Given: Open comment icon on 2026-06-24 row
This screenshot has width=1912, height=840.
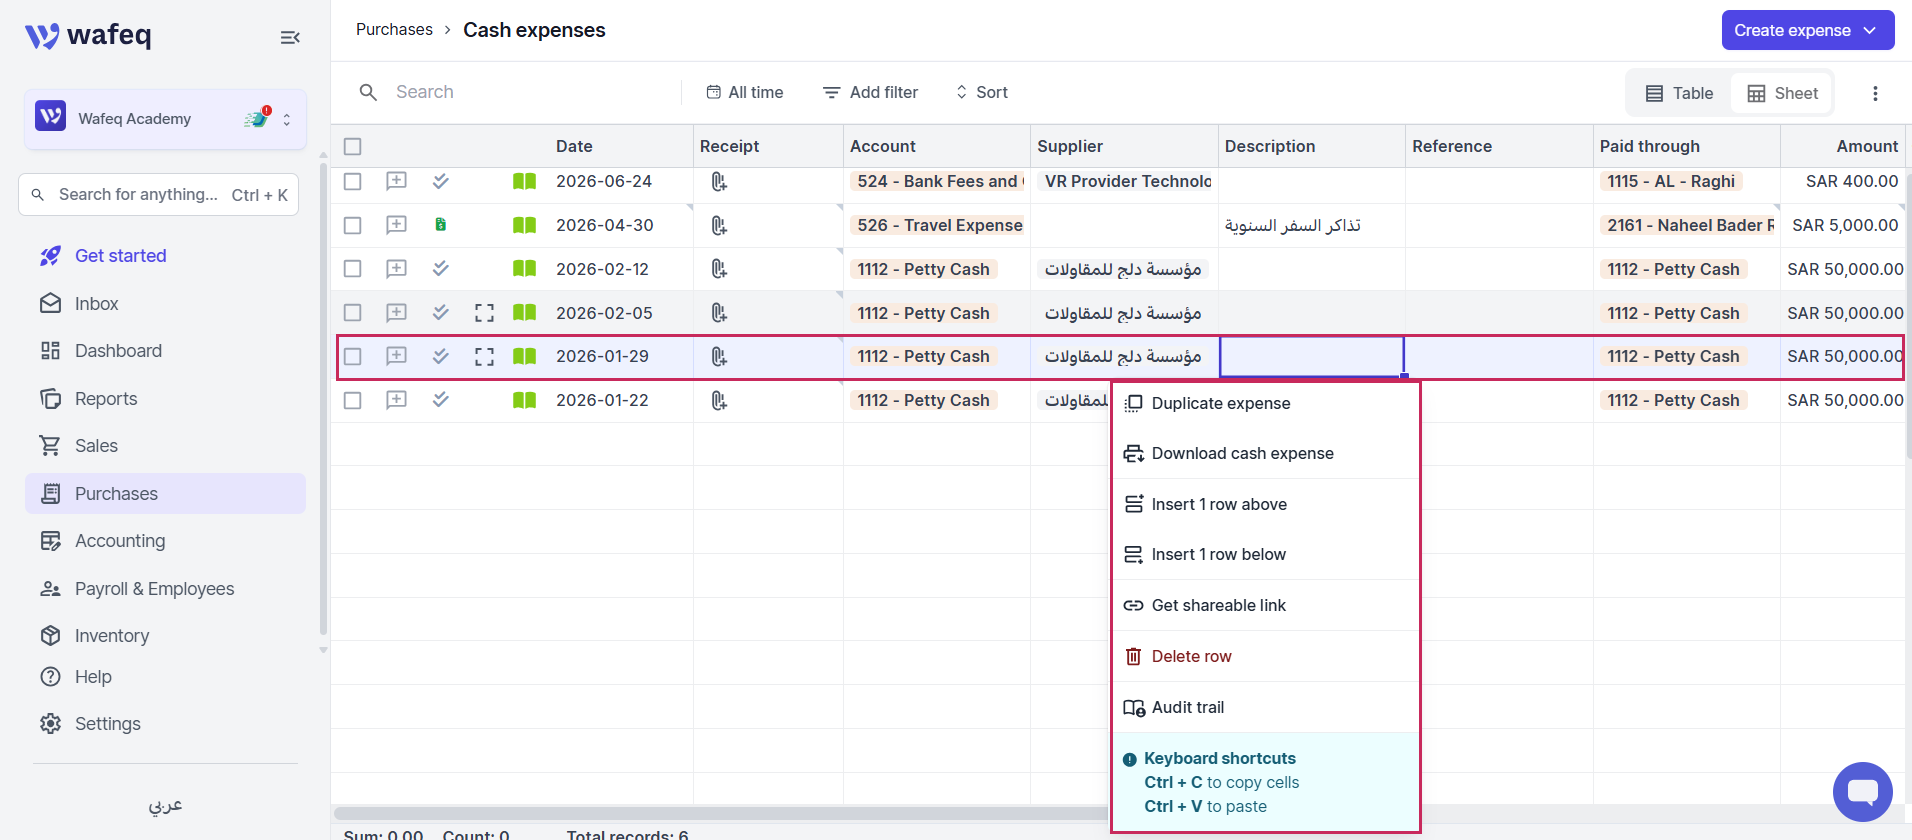Looking at the screenshot, I should pyautogui.click(x=396, y=181).
